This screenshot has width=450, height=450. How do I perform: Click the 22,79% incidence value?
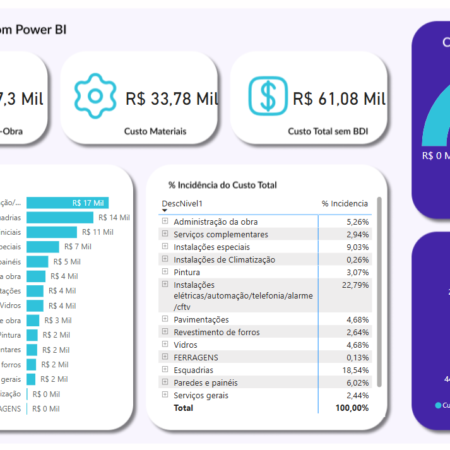click(x=355, y=285)
